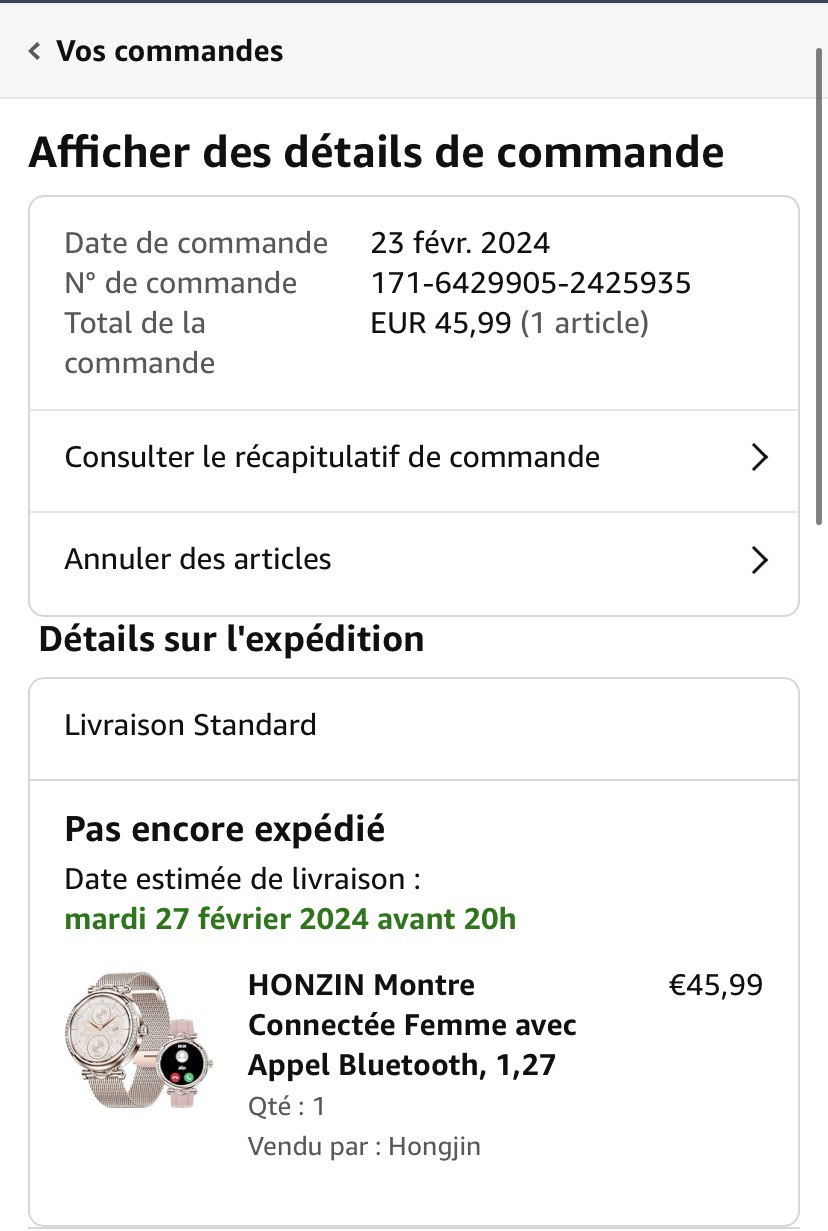Image resolution: width=828 pixels, height=1231 pixels.
Task: Click Pas encore expédié status
Action: 224,829
